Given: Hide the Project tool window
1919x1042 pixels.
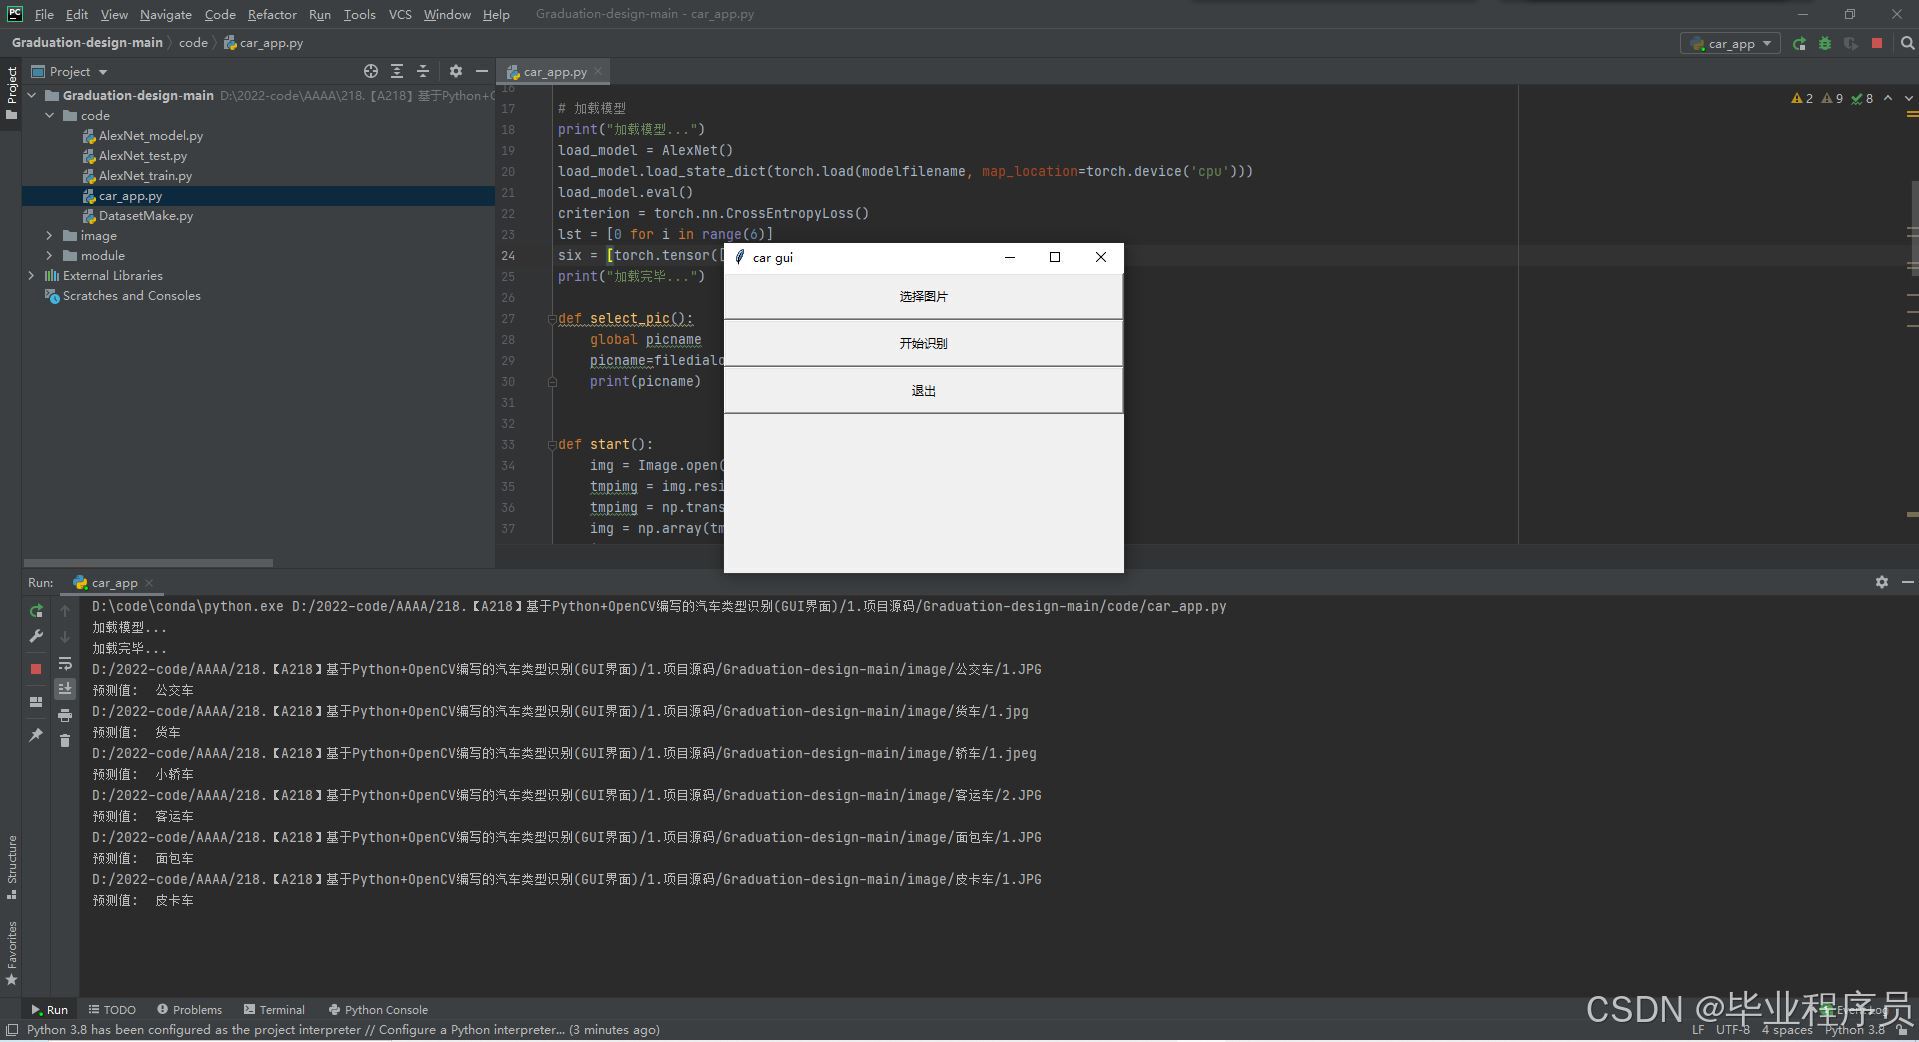Looking at the screenshot, I should pyautogui.click(x=482, y=71).
